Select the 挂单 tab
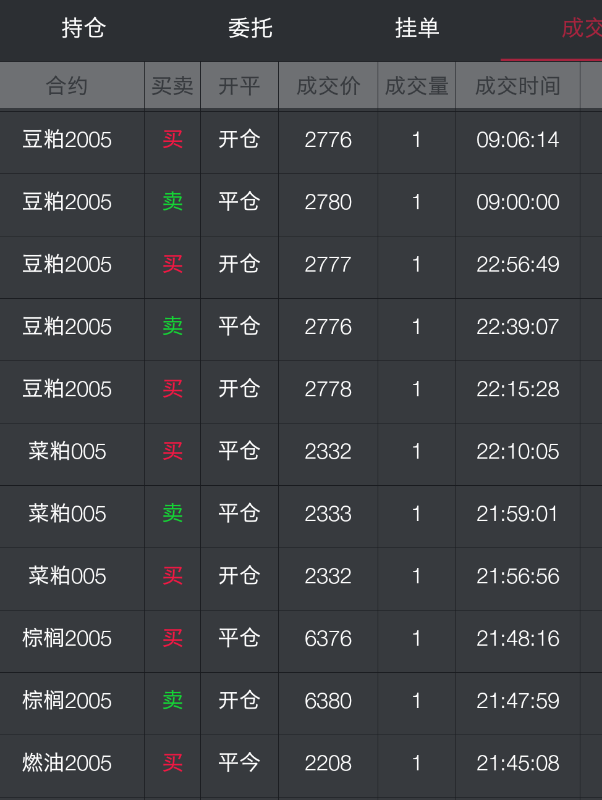This screenshot has width=602, height=800. coord(417,29)
